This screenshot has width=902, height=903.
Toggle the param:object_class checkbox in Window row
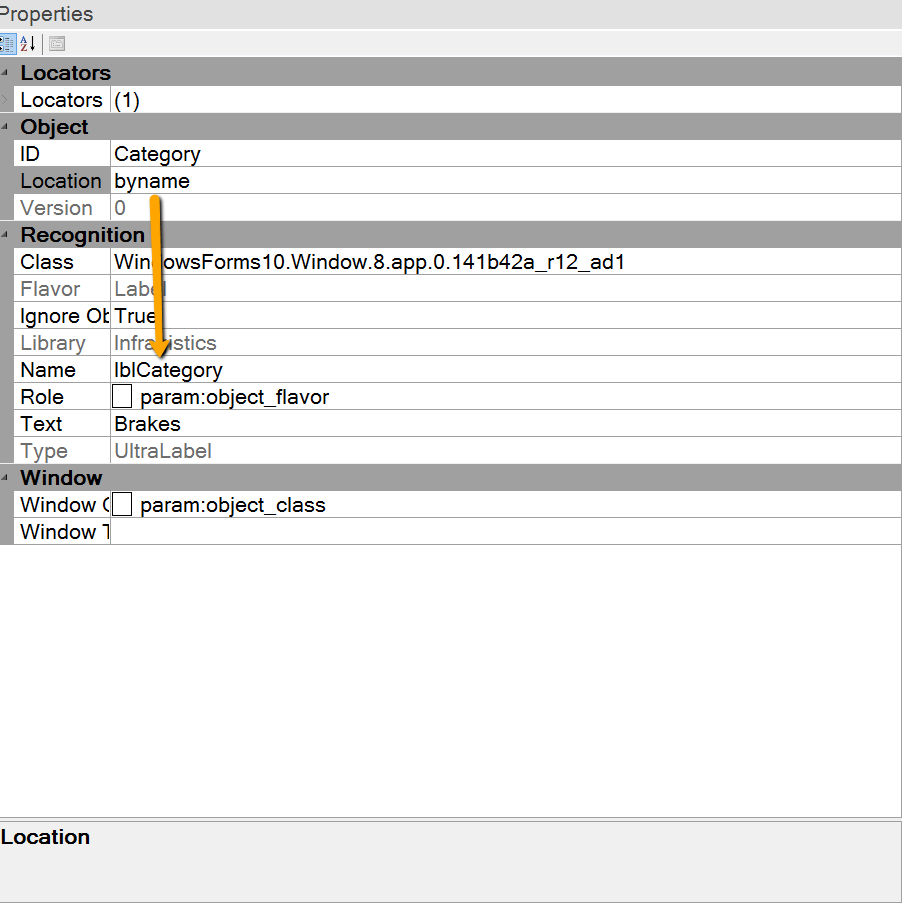pyautogui.click(x=122, y=505)
